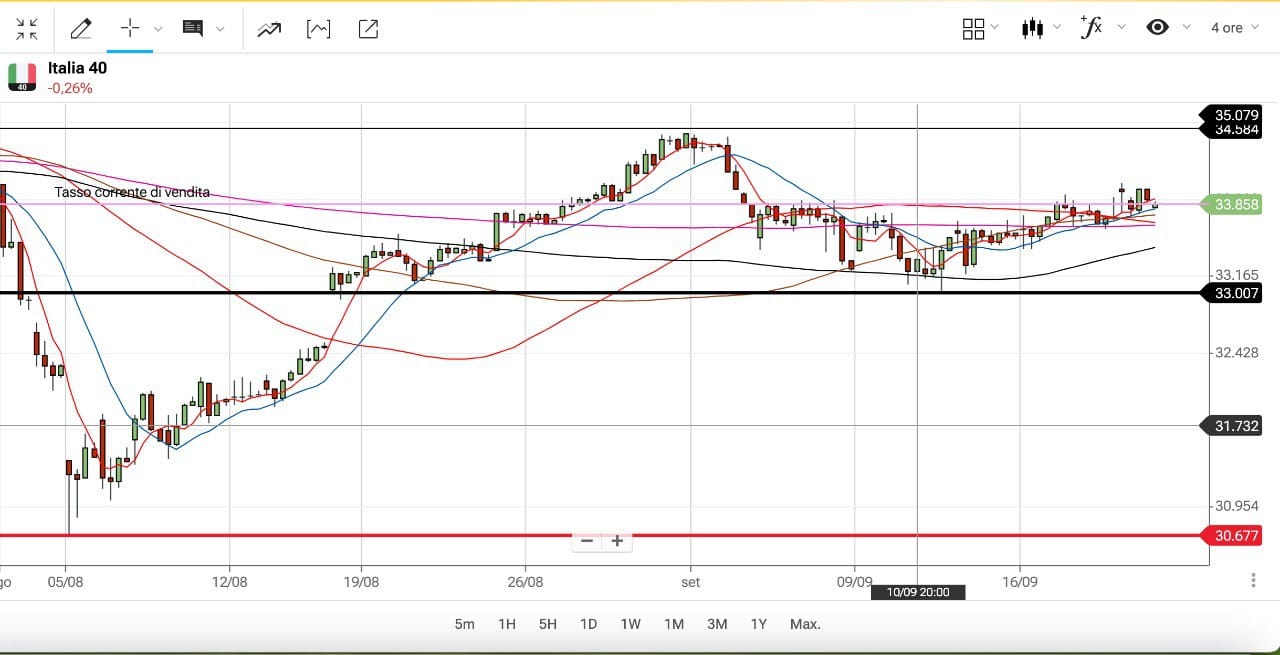The image size is (1280, 655).
Task: Click the 30.954 price axis value
Action: 1236,506
